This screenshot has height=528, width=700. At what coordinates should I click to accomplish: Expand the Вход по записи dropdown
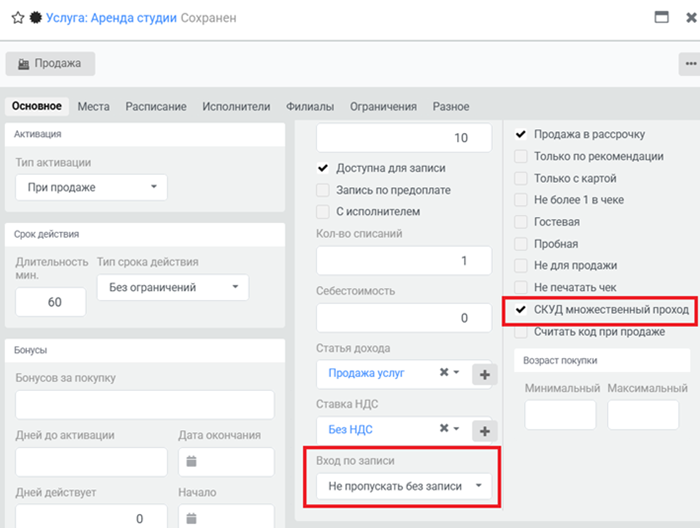404,486
